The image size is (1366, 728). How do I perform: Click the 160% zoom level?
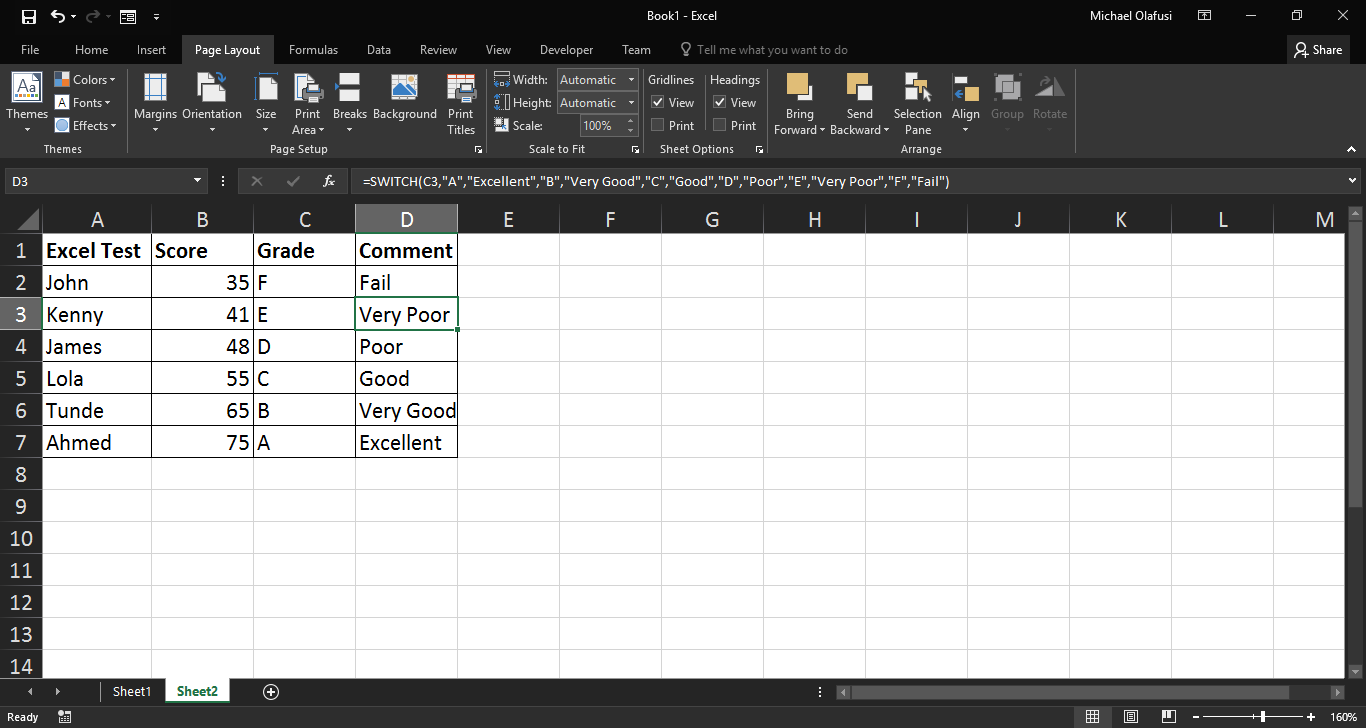(x=1343, y=717)
